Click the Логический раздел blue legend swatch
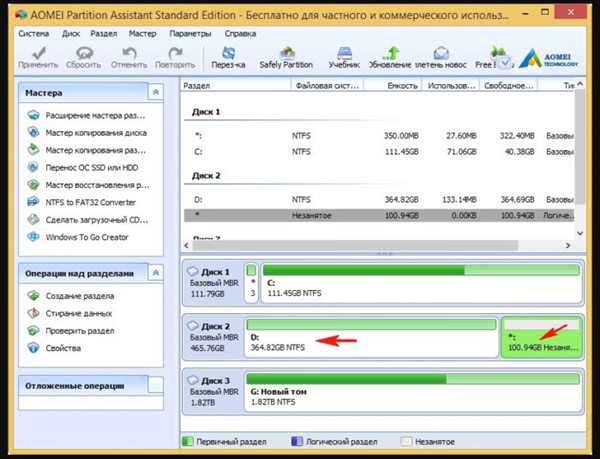The width and height of the screenshot is (600, 459). 297,442
